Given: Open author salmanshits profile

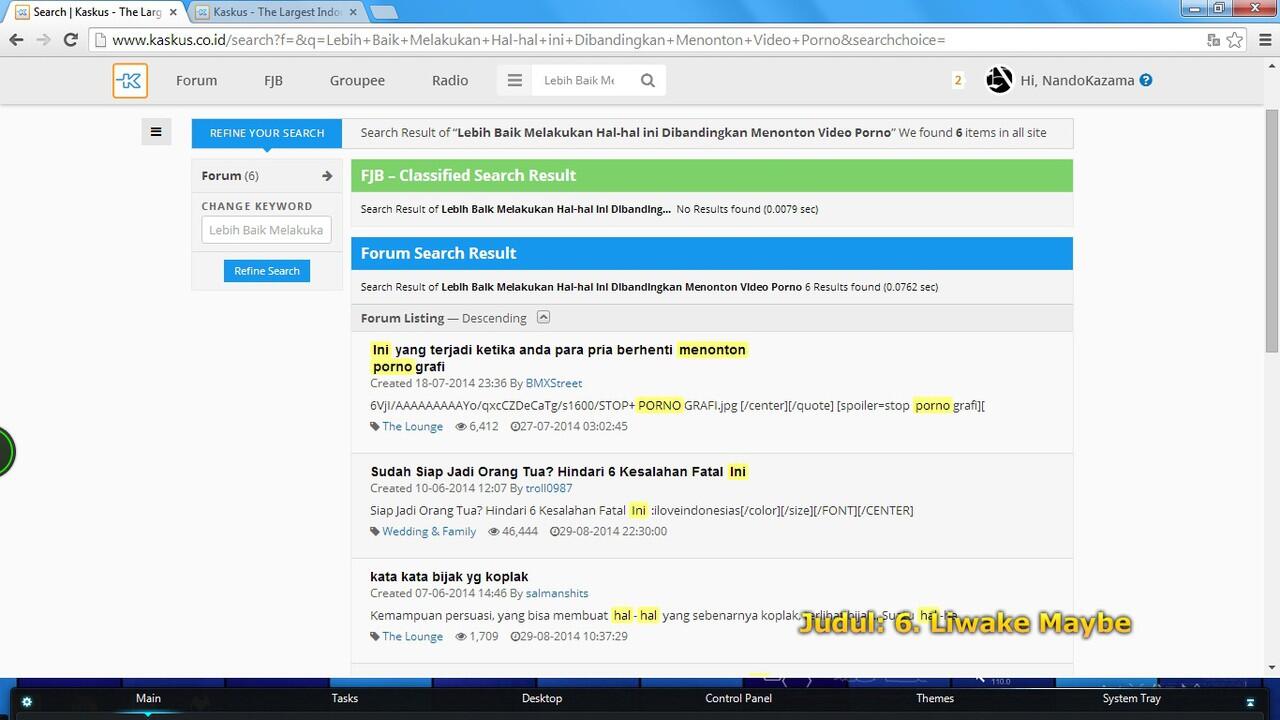Looking at the screenshot, I should [x=557, y=593].
